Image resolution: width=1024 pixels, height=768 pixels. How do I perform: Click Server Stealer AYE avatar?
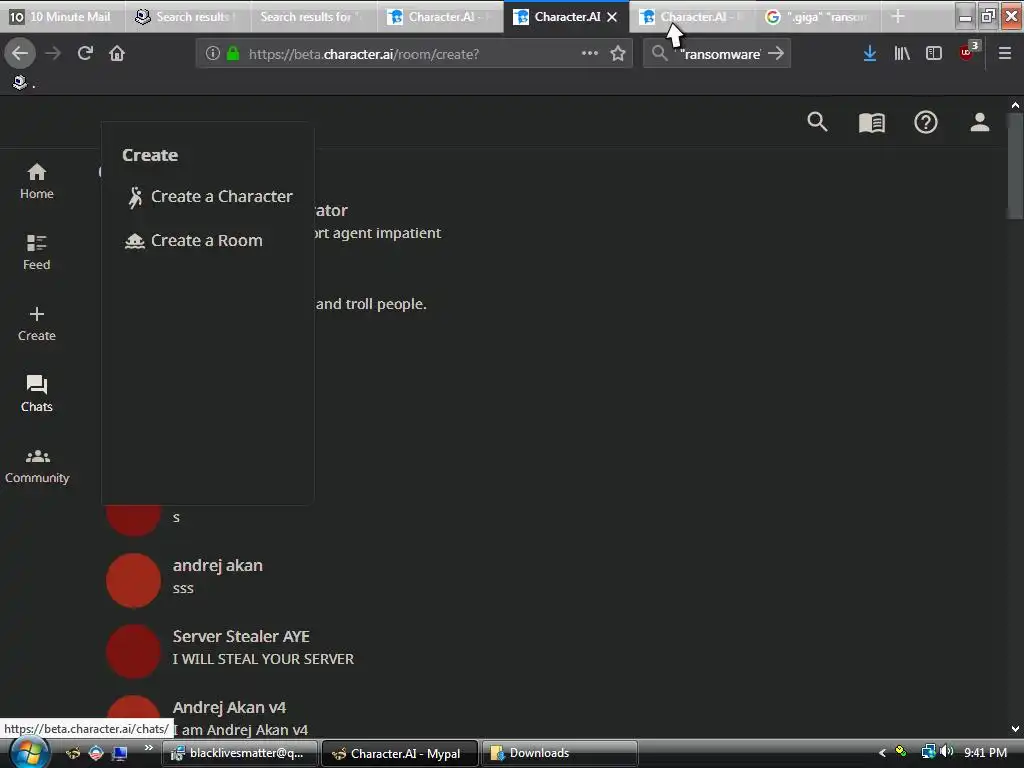coord(133,651)
